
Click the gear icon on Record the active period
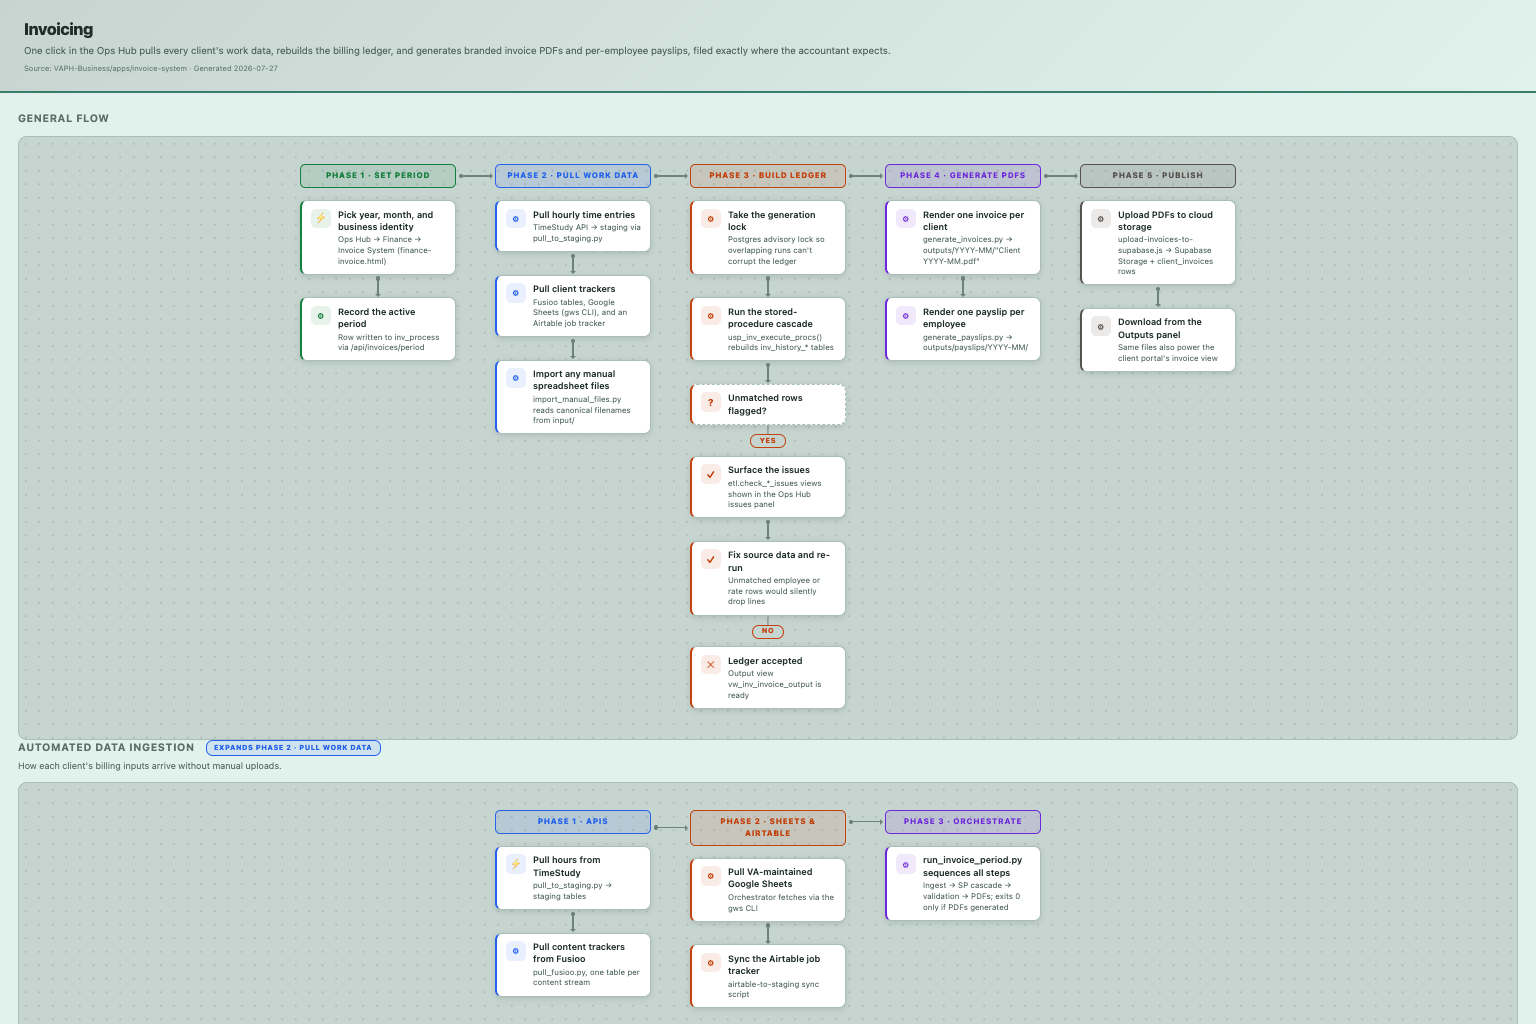click(321, 315)
